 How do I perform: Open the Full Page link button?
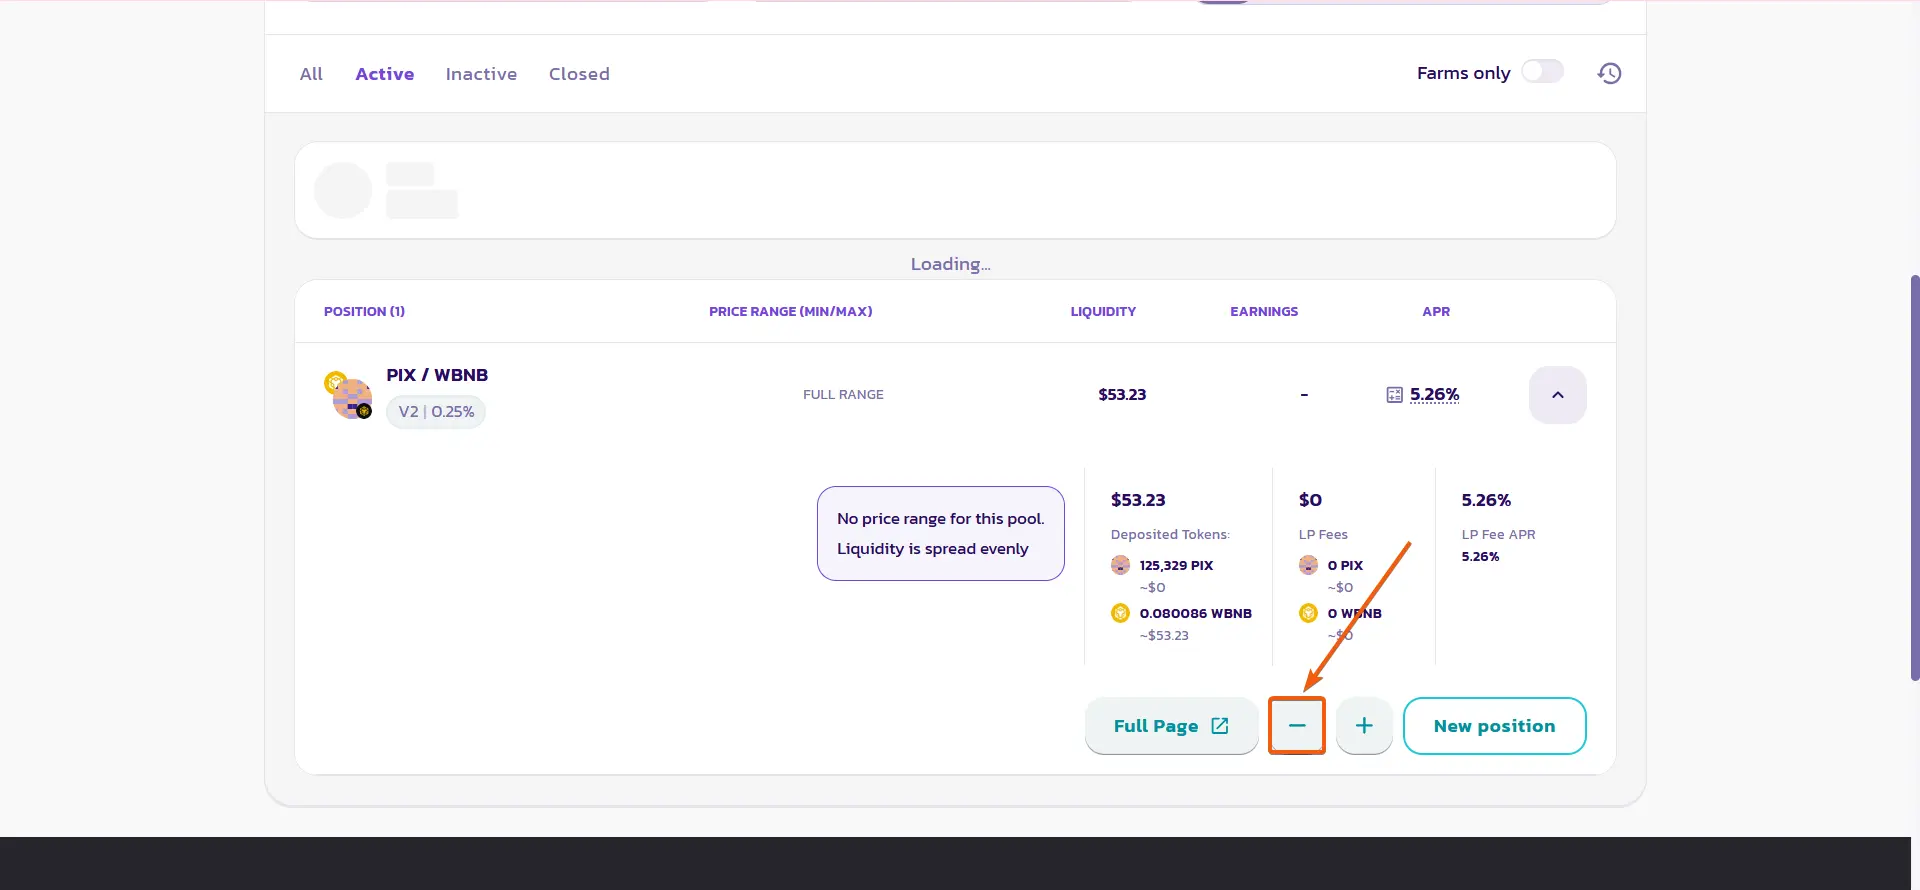(x=1171, y=726)
